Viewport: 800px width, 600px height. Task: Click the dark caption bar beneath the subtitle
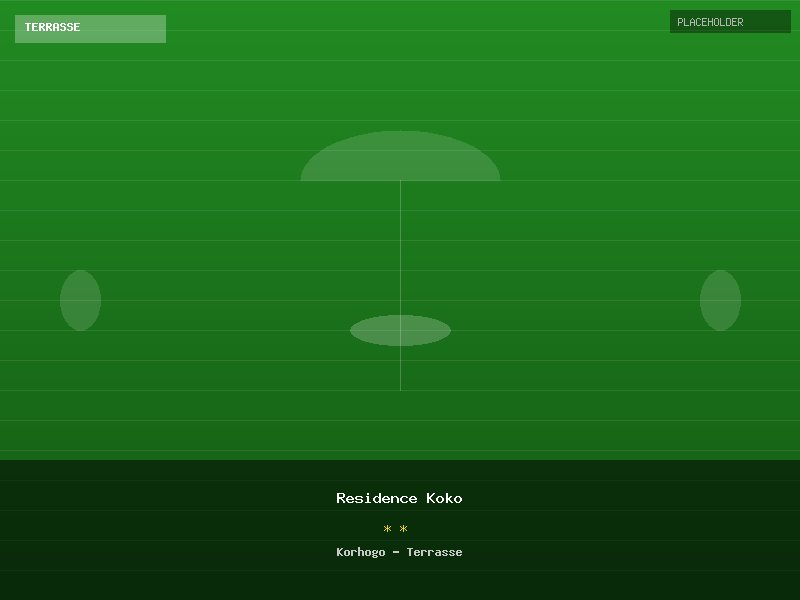(x=400, y=582)
